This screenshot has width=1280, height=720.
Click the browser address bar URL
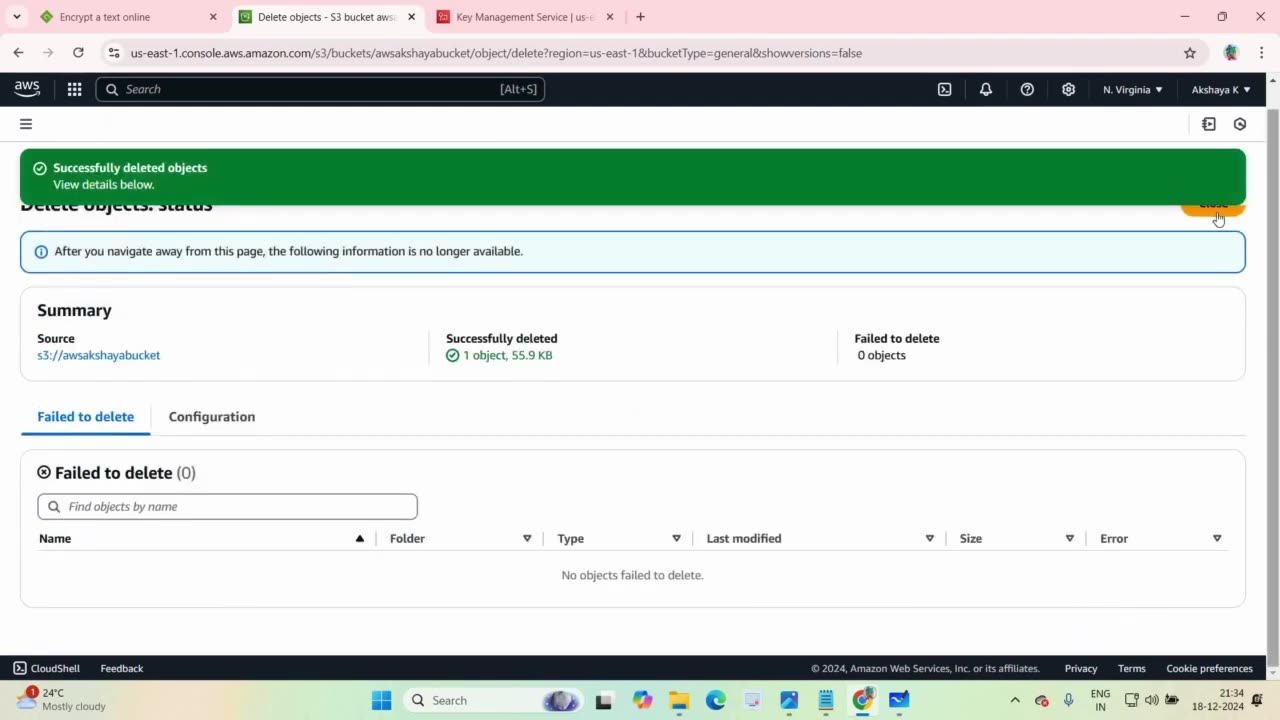[x=496, y=53]
